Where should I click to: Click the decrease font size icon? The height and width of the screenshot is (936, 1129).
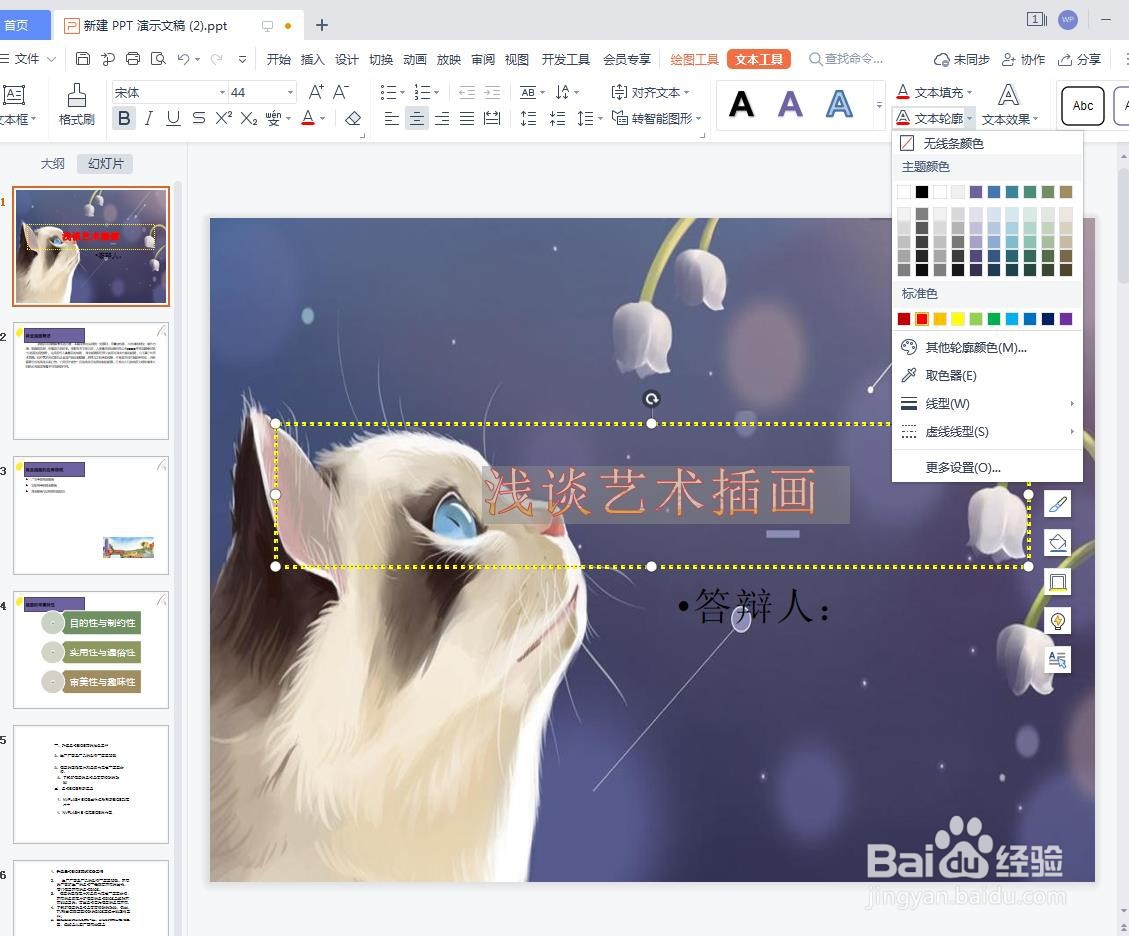[341, 91]
